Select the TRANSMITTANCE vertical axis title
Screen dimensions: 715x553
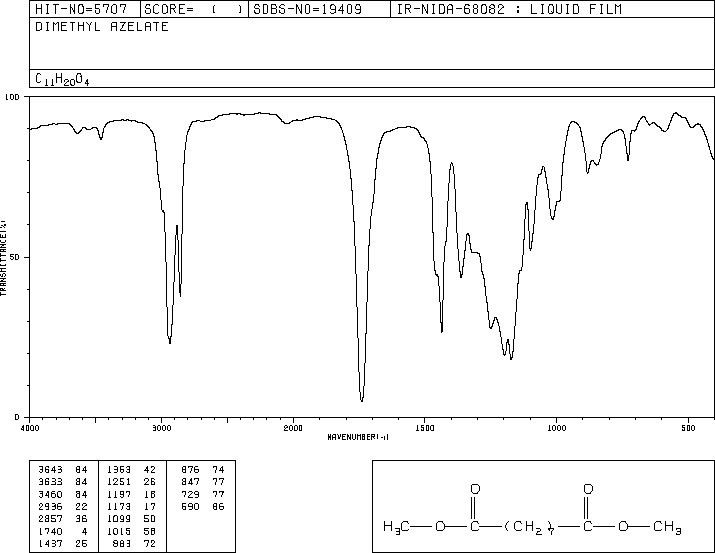point(3,258)
